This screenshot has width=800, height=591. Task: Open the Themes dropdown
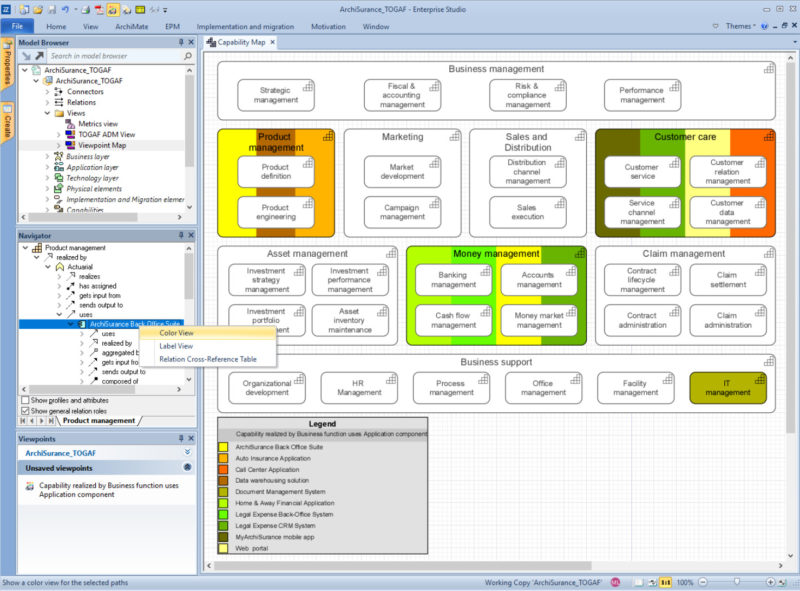[x=740, y=27]
